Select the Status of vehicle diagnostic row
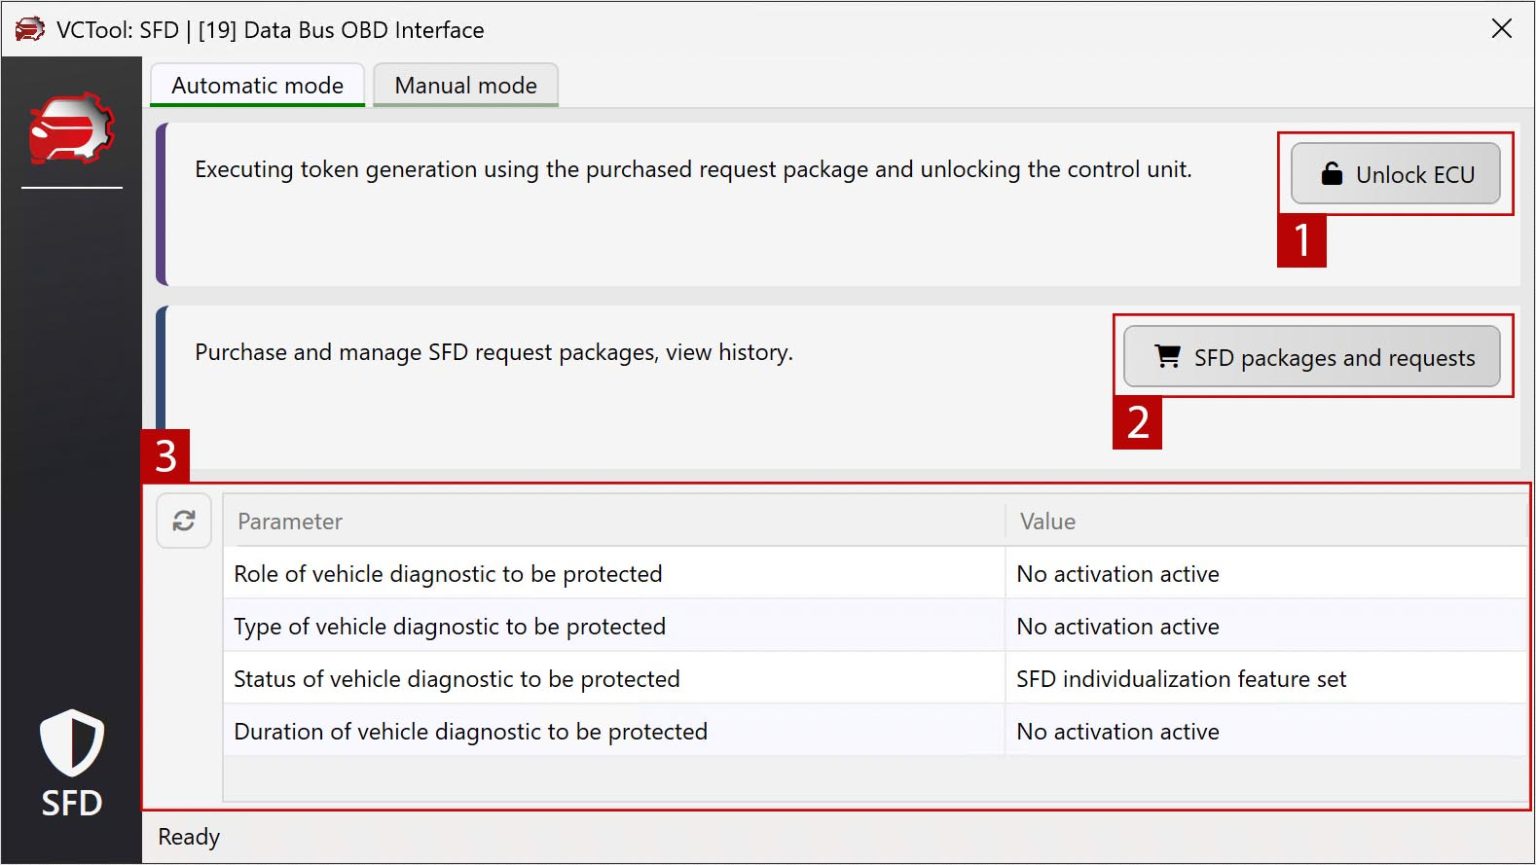1536x865 pixels. point(456,679)
